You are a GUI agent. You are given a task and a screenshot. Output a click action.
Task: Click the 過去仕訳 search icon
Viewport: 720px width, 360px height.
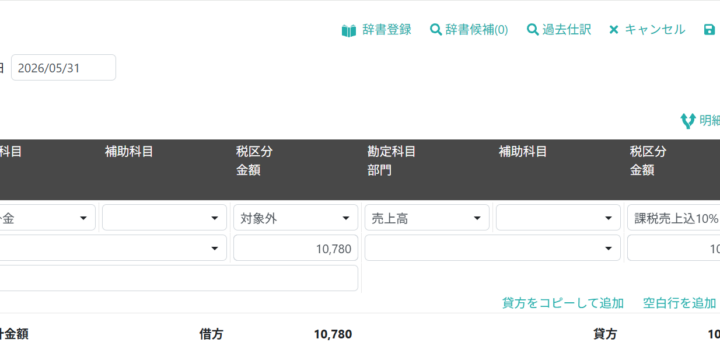pos(533,30)
